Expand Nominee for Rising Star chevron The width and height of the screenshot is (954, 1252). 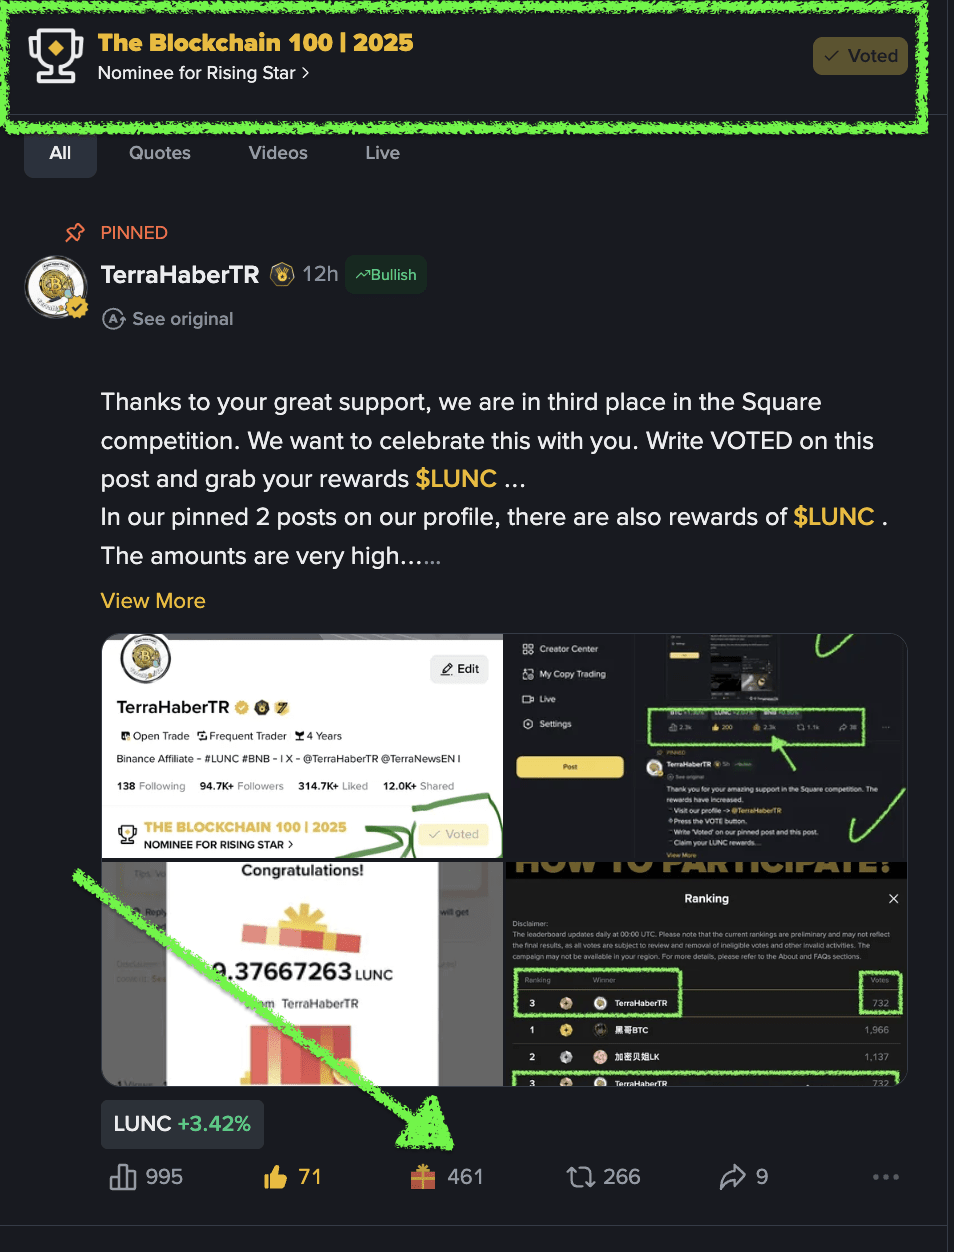[x=306, y=73]
